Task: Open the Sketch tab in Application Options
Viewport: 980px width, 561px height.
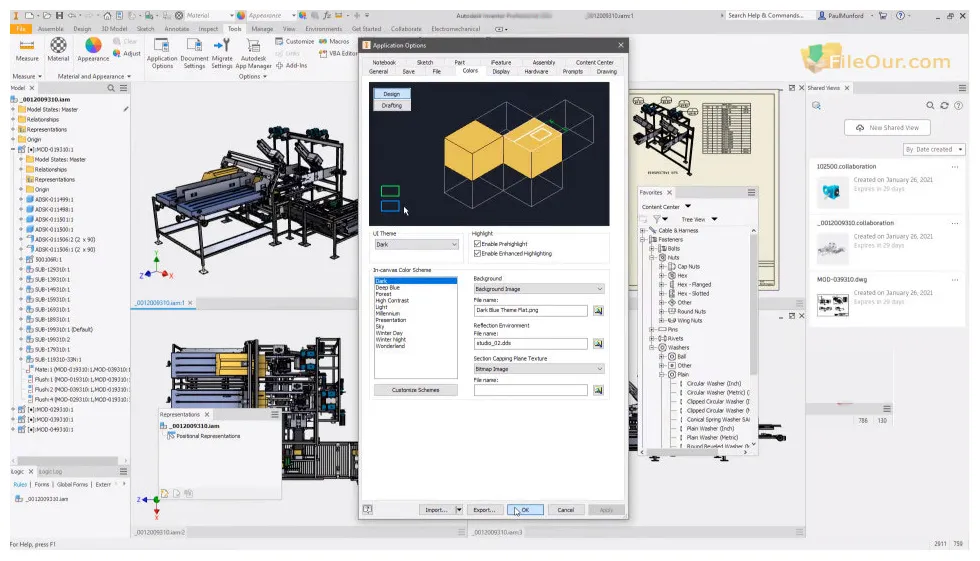Action: click(x=425, y=62)
